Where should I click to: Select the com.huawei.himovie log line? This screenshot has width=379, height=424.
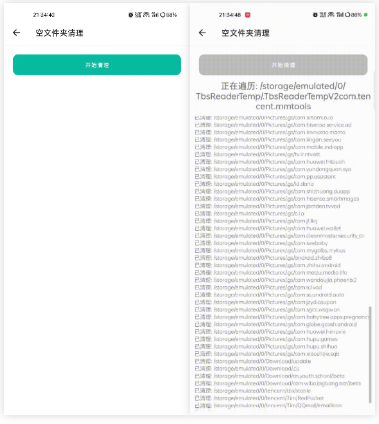click(x=270, y=332)
